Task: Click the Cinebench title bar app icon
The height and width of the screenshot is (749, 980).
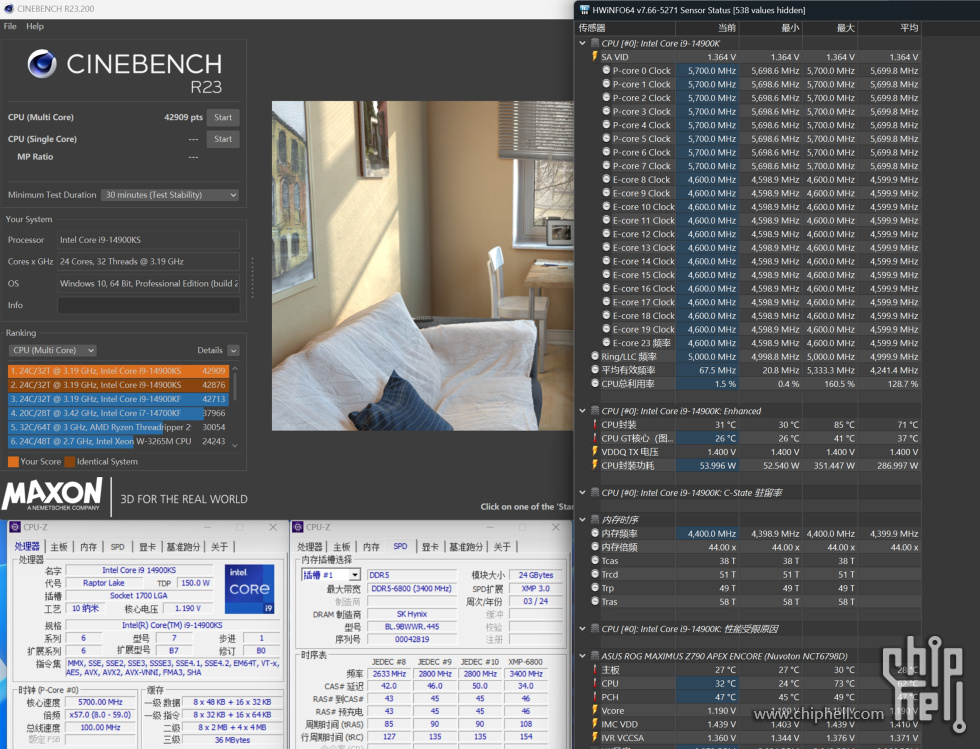Action: click(9, 9)
